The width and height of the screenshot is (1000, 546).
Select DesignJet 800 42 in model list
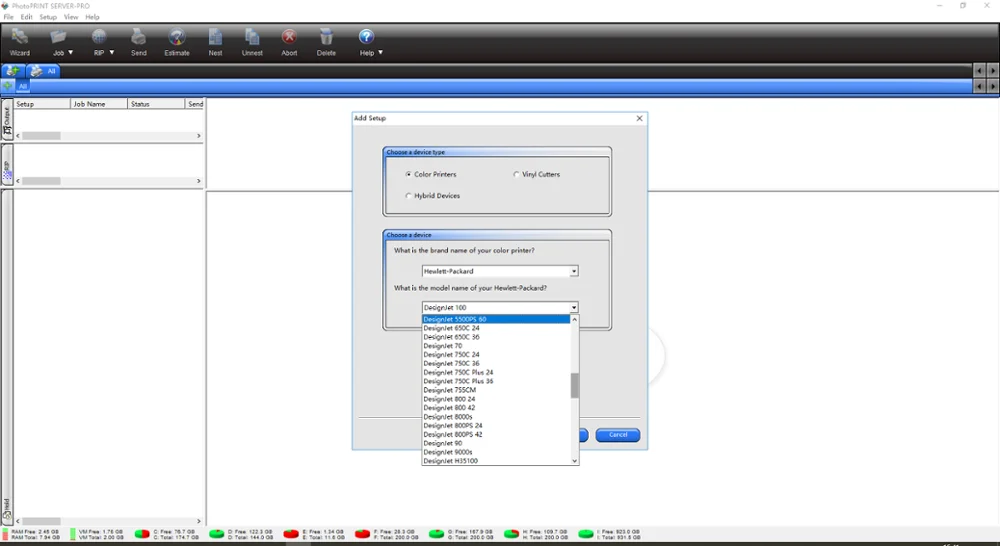(x=496, y=408)
